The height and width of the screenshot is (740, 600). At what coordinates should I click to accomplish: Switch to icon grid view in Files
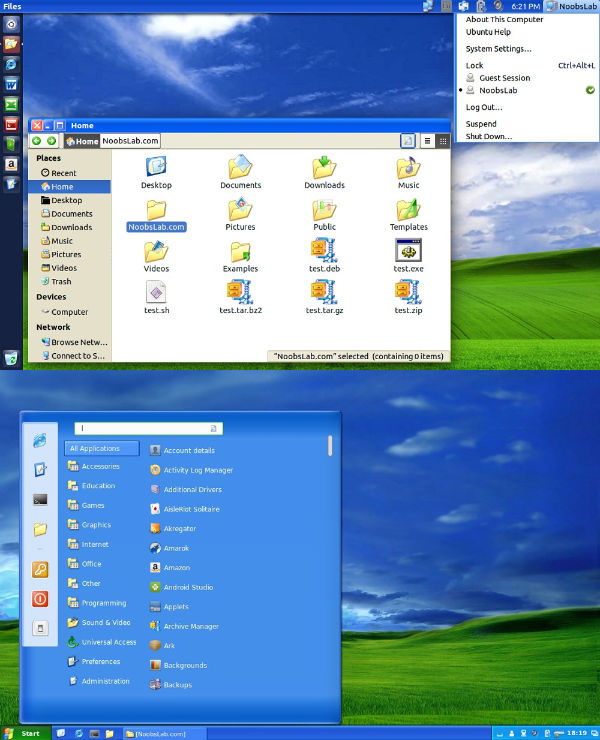tap(443, 141)
